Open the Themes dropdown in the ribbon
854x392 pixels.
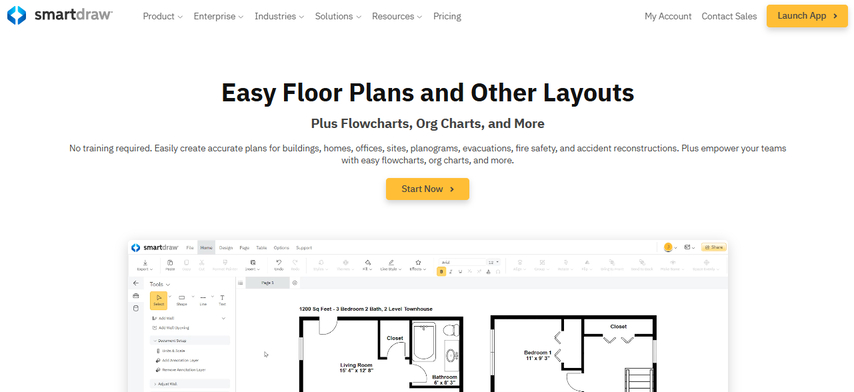345,265
